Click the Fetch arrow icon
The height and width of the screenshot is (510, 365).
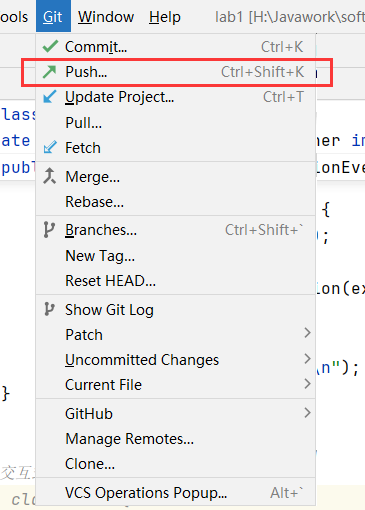tap(50, 147)
